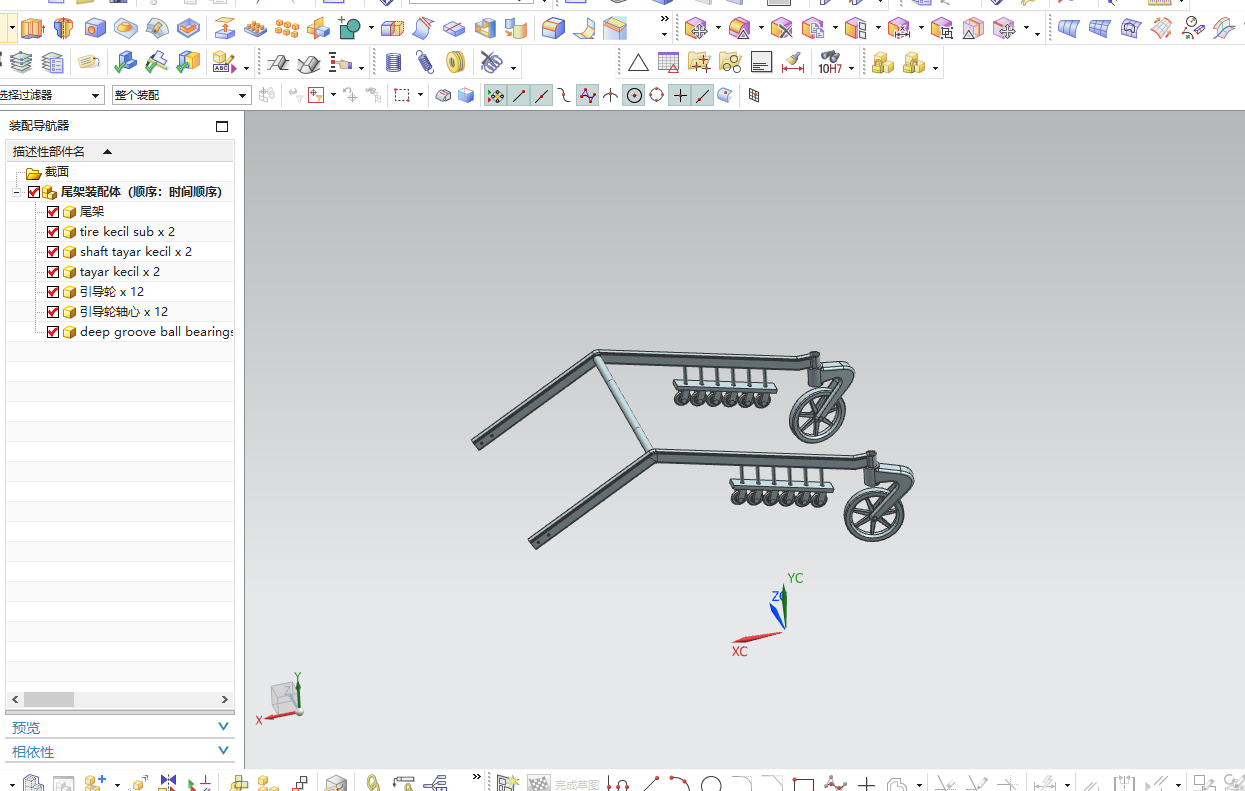Click the yellow tag label icon
1245x791 pixels.
89,63
